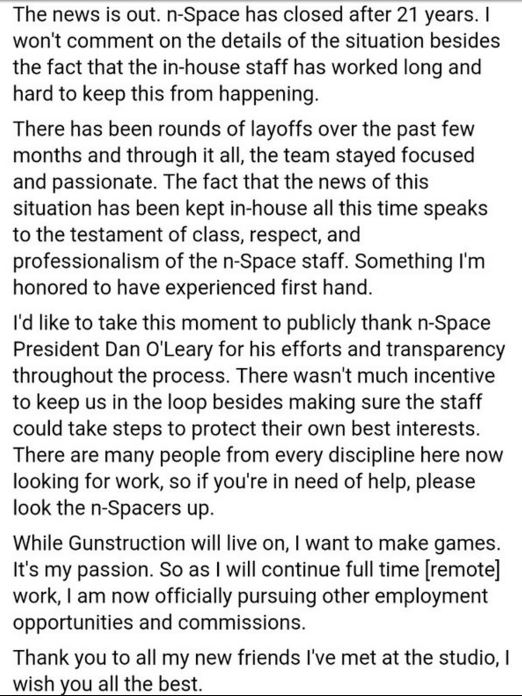The image size is (522, 696).
Task: Select 'protect their own best interests.'
Action: pos(336,429)
